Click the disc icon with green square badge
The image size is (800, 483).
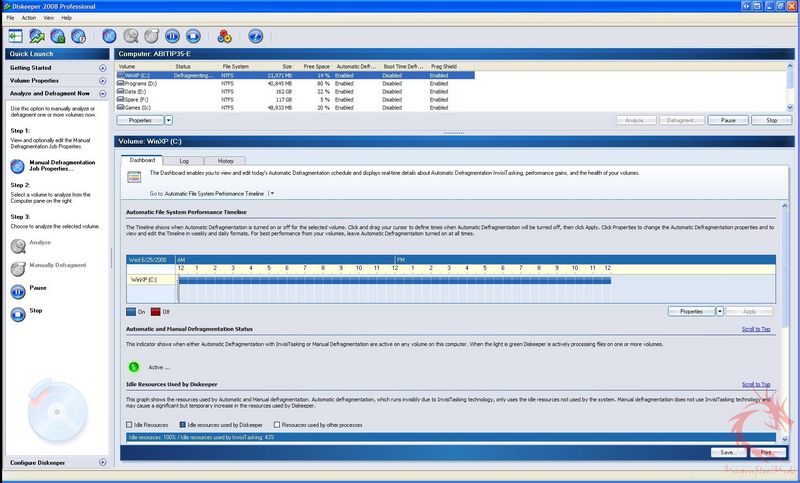point(58,36)
